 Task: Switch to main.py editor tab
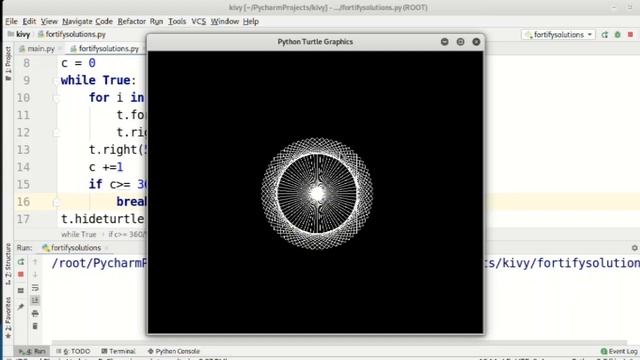tap(40, 49)
